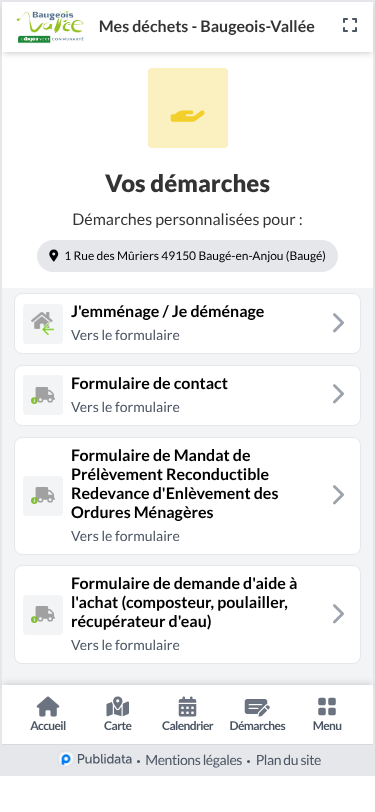Open the Mentions légales link
The height and width of the screenshot is (812, 375).
click(x=194, y=760)
